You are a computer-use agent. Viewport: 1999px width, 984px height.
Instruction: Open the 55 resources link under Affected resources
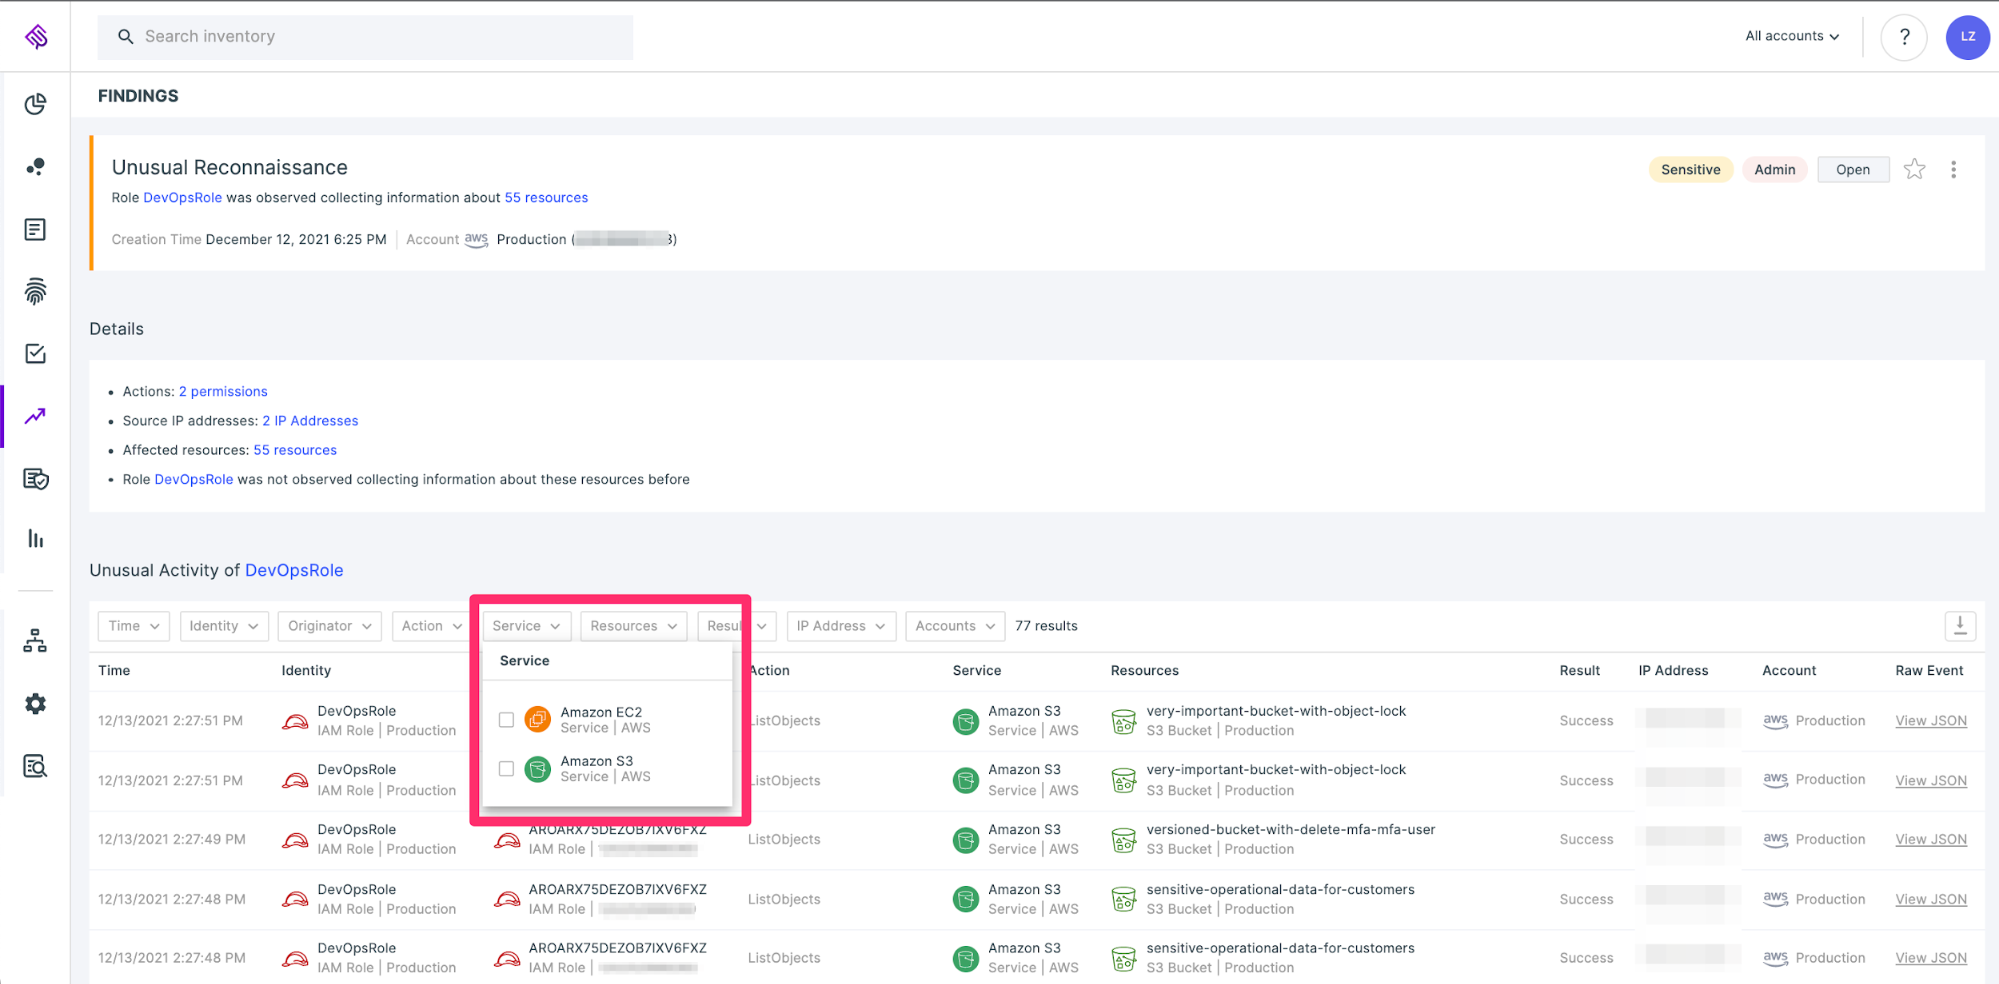(295, 450)
